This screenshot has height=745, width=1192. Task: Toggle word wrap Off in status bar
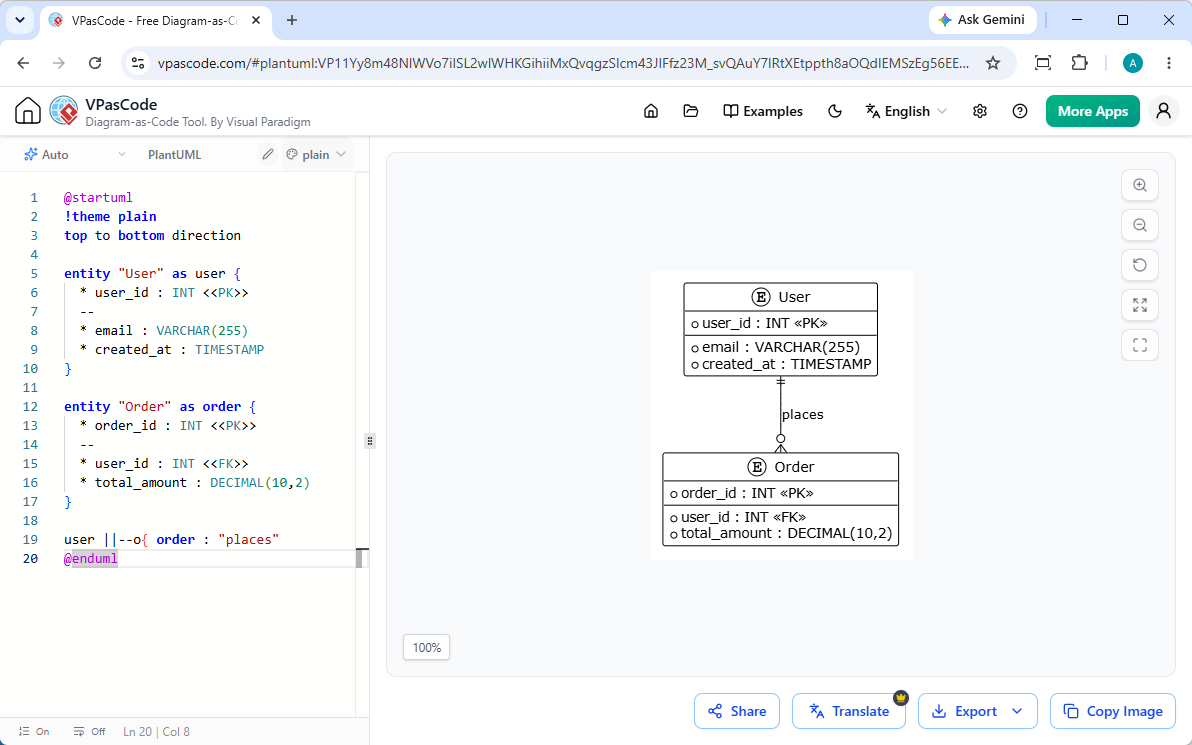point(90,731)
